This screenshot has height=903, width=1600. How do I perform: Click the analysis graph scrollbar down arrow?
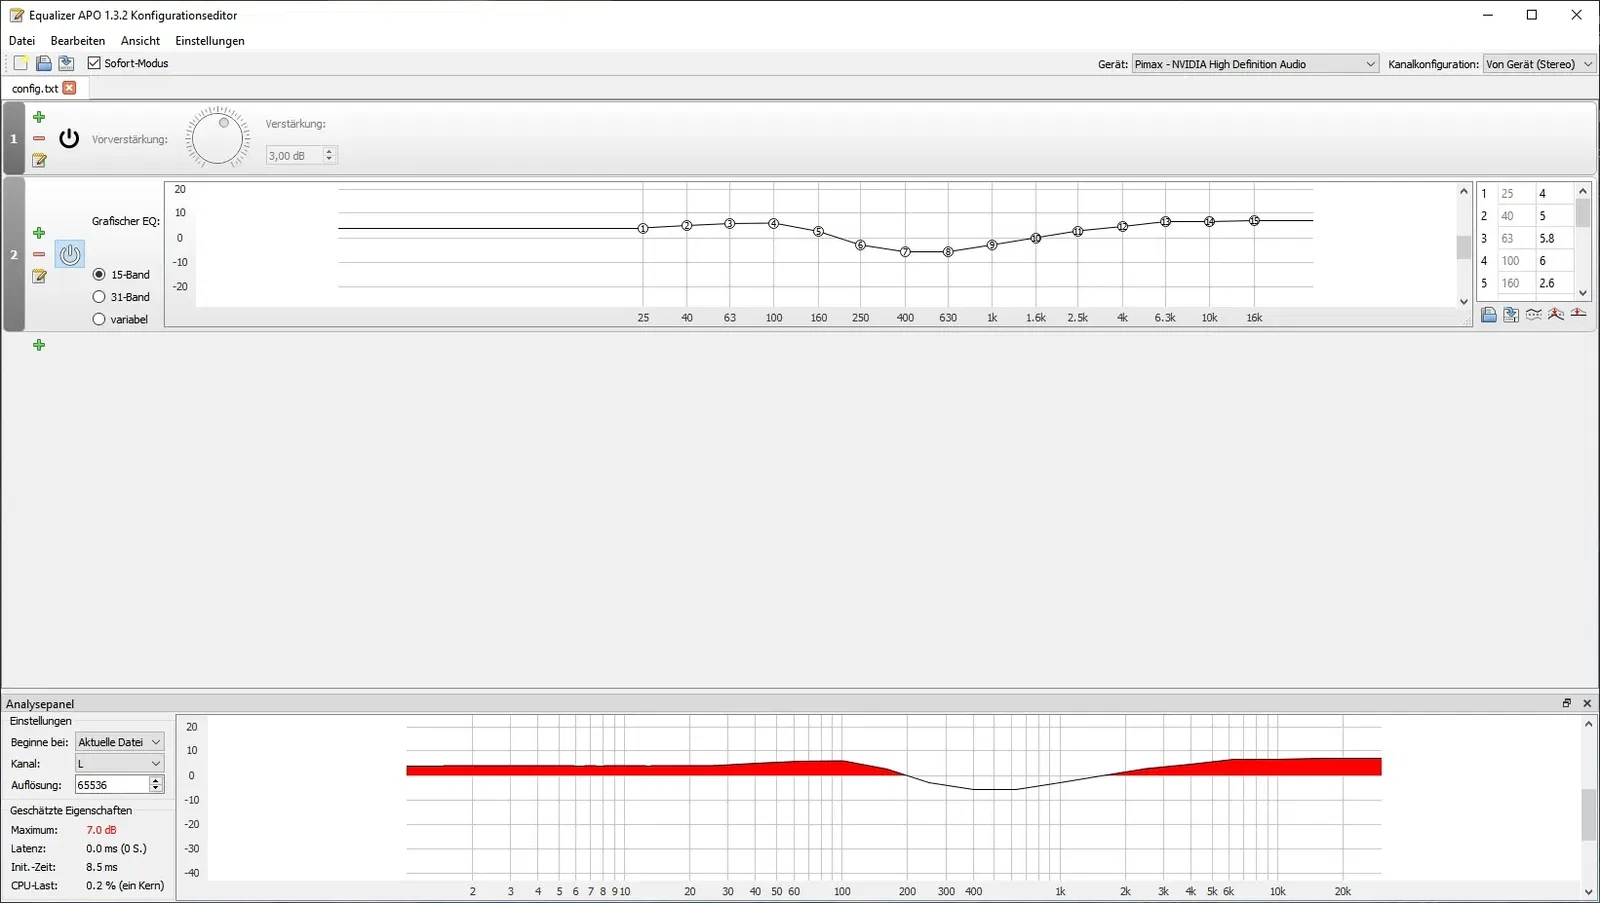coord(1588,892)
